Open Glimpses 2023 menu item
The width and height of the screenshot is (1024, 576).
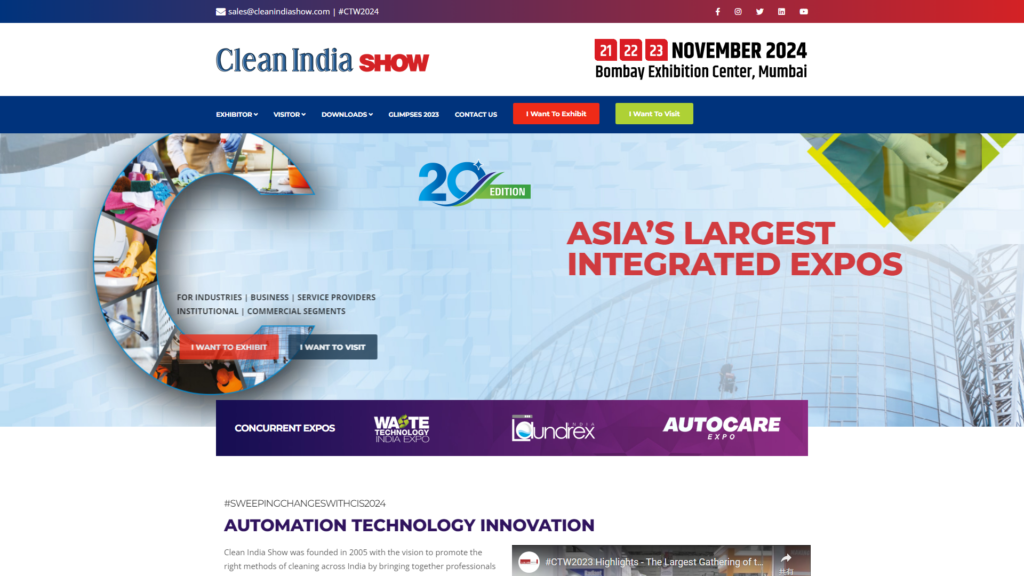point(413,114)
